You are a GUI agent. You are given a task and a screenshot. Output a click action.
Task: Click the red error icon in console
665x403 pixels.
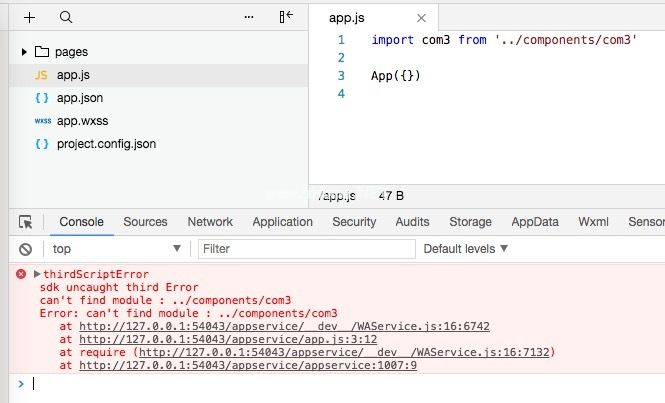21,274
